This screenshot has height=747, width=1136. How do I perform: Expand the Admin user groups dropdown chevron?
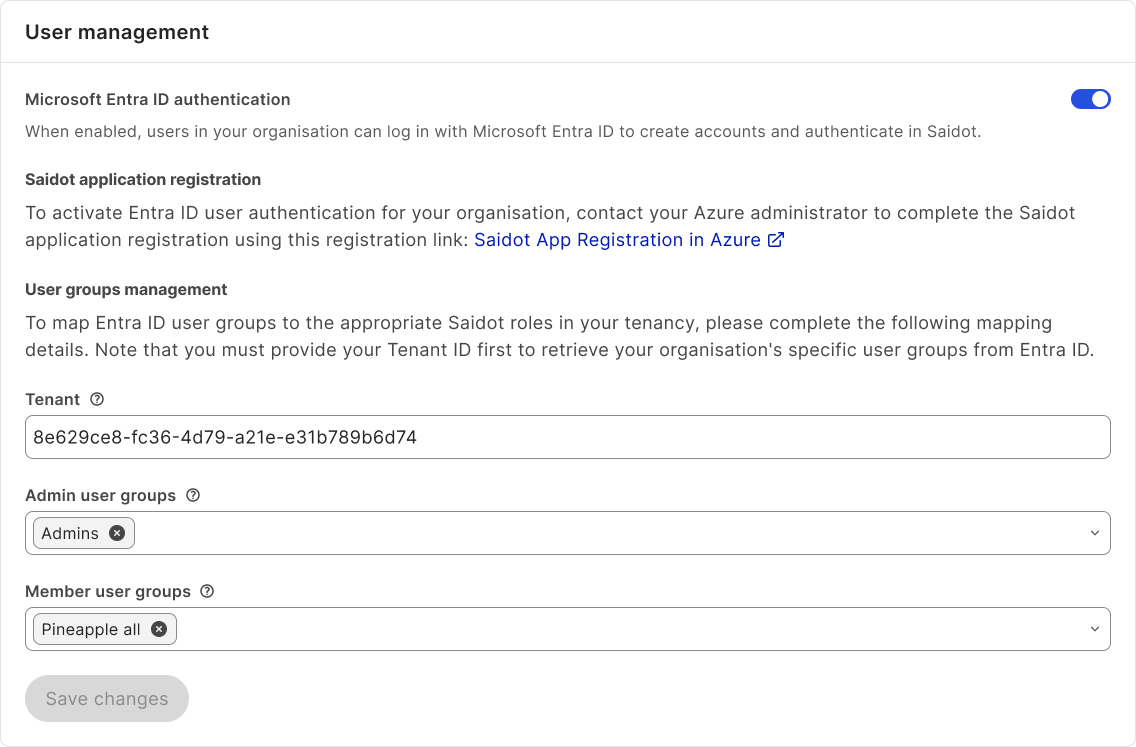coord(1094,533)
